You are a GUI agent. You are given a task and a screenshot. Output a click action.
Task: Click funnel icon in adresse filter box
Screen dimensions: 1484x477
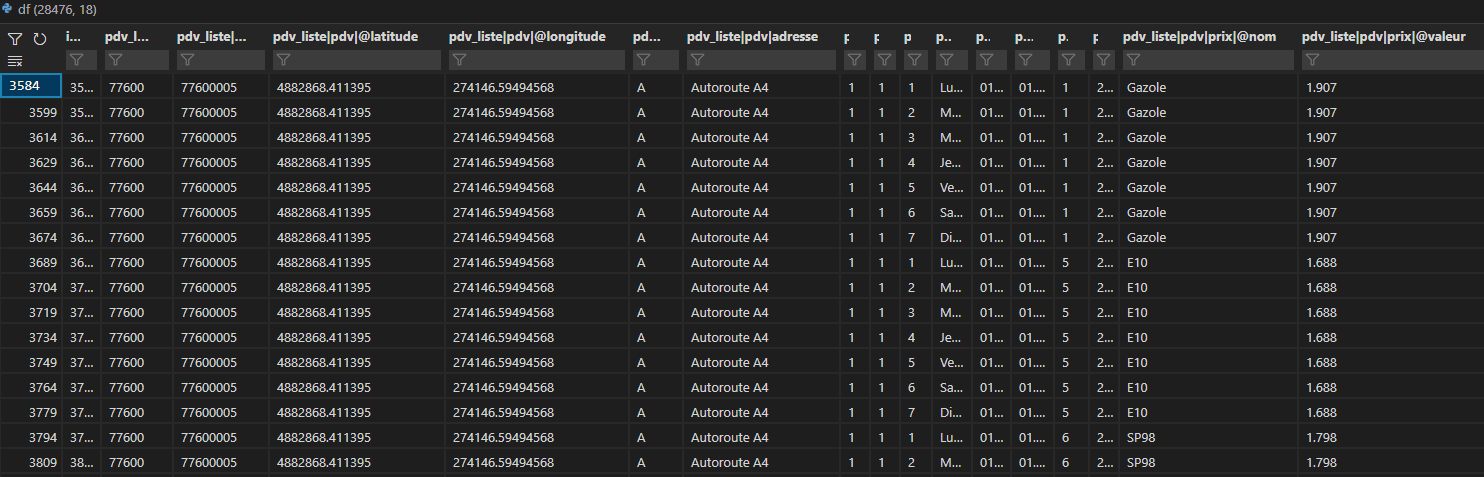point(698,61)
